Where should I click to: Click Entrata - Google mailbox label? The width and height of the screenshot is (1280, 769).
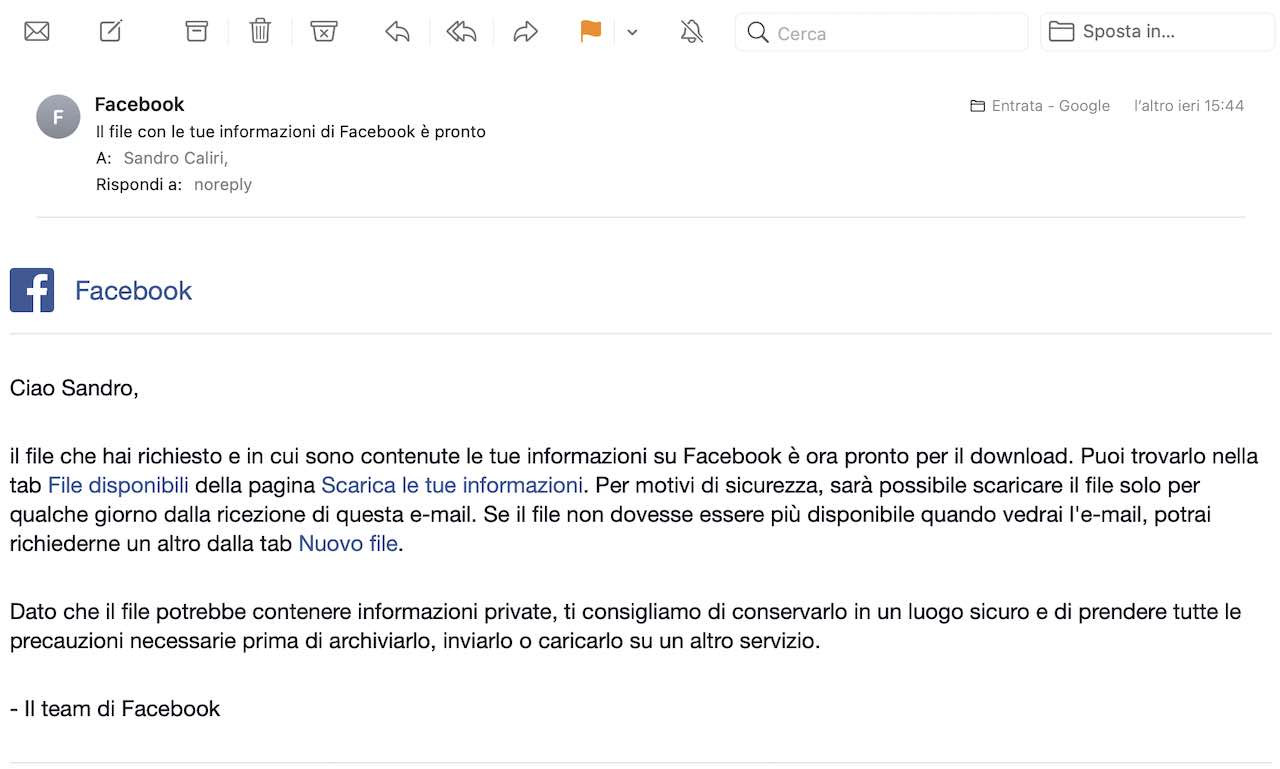[1051, 106]
